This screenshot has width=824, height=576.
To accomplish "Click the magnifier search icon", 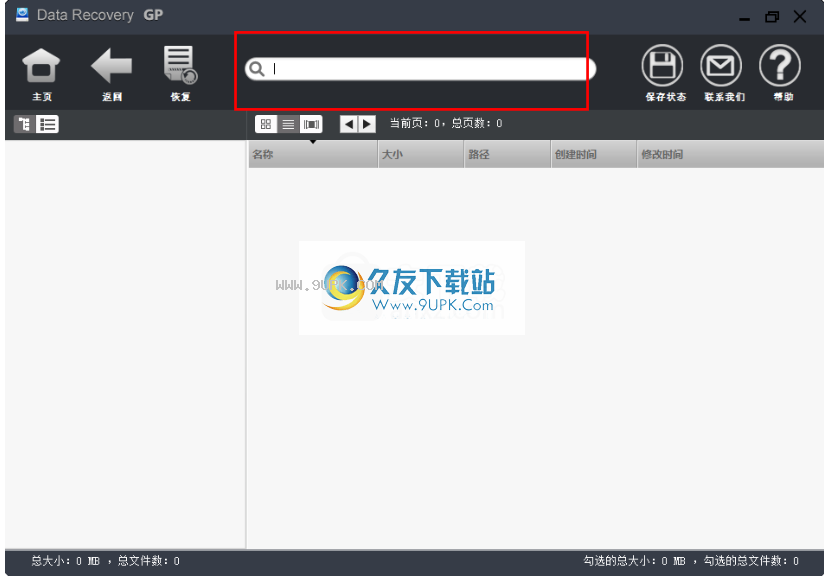I will pos(256,69).
